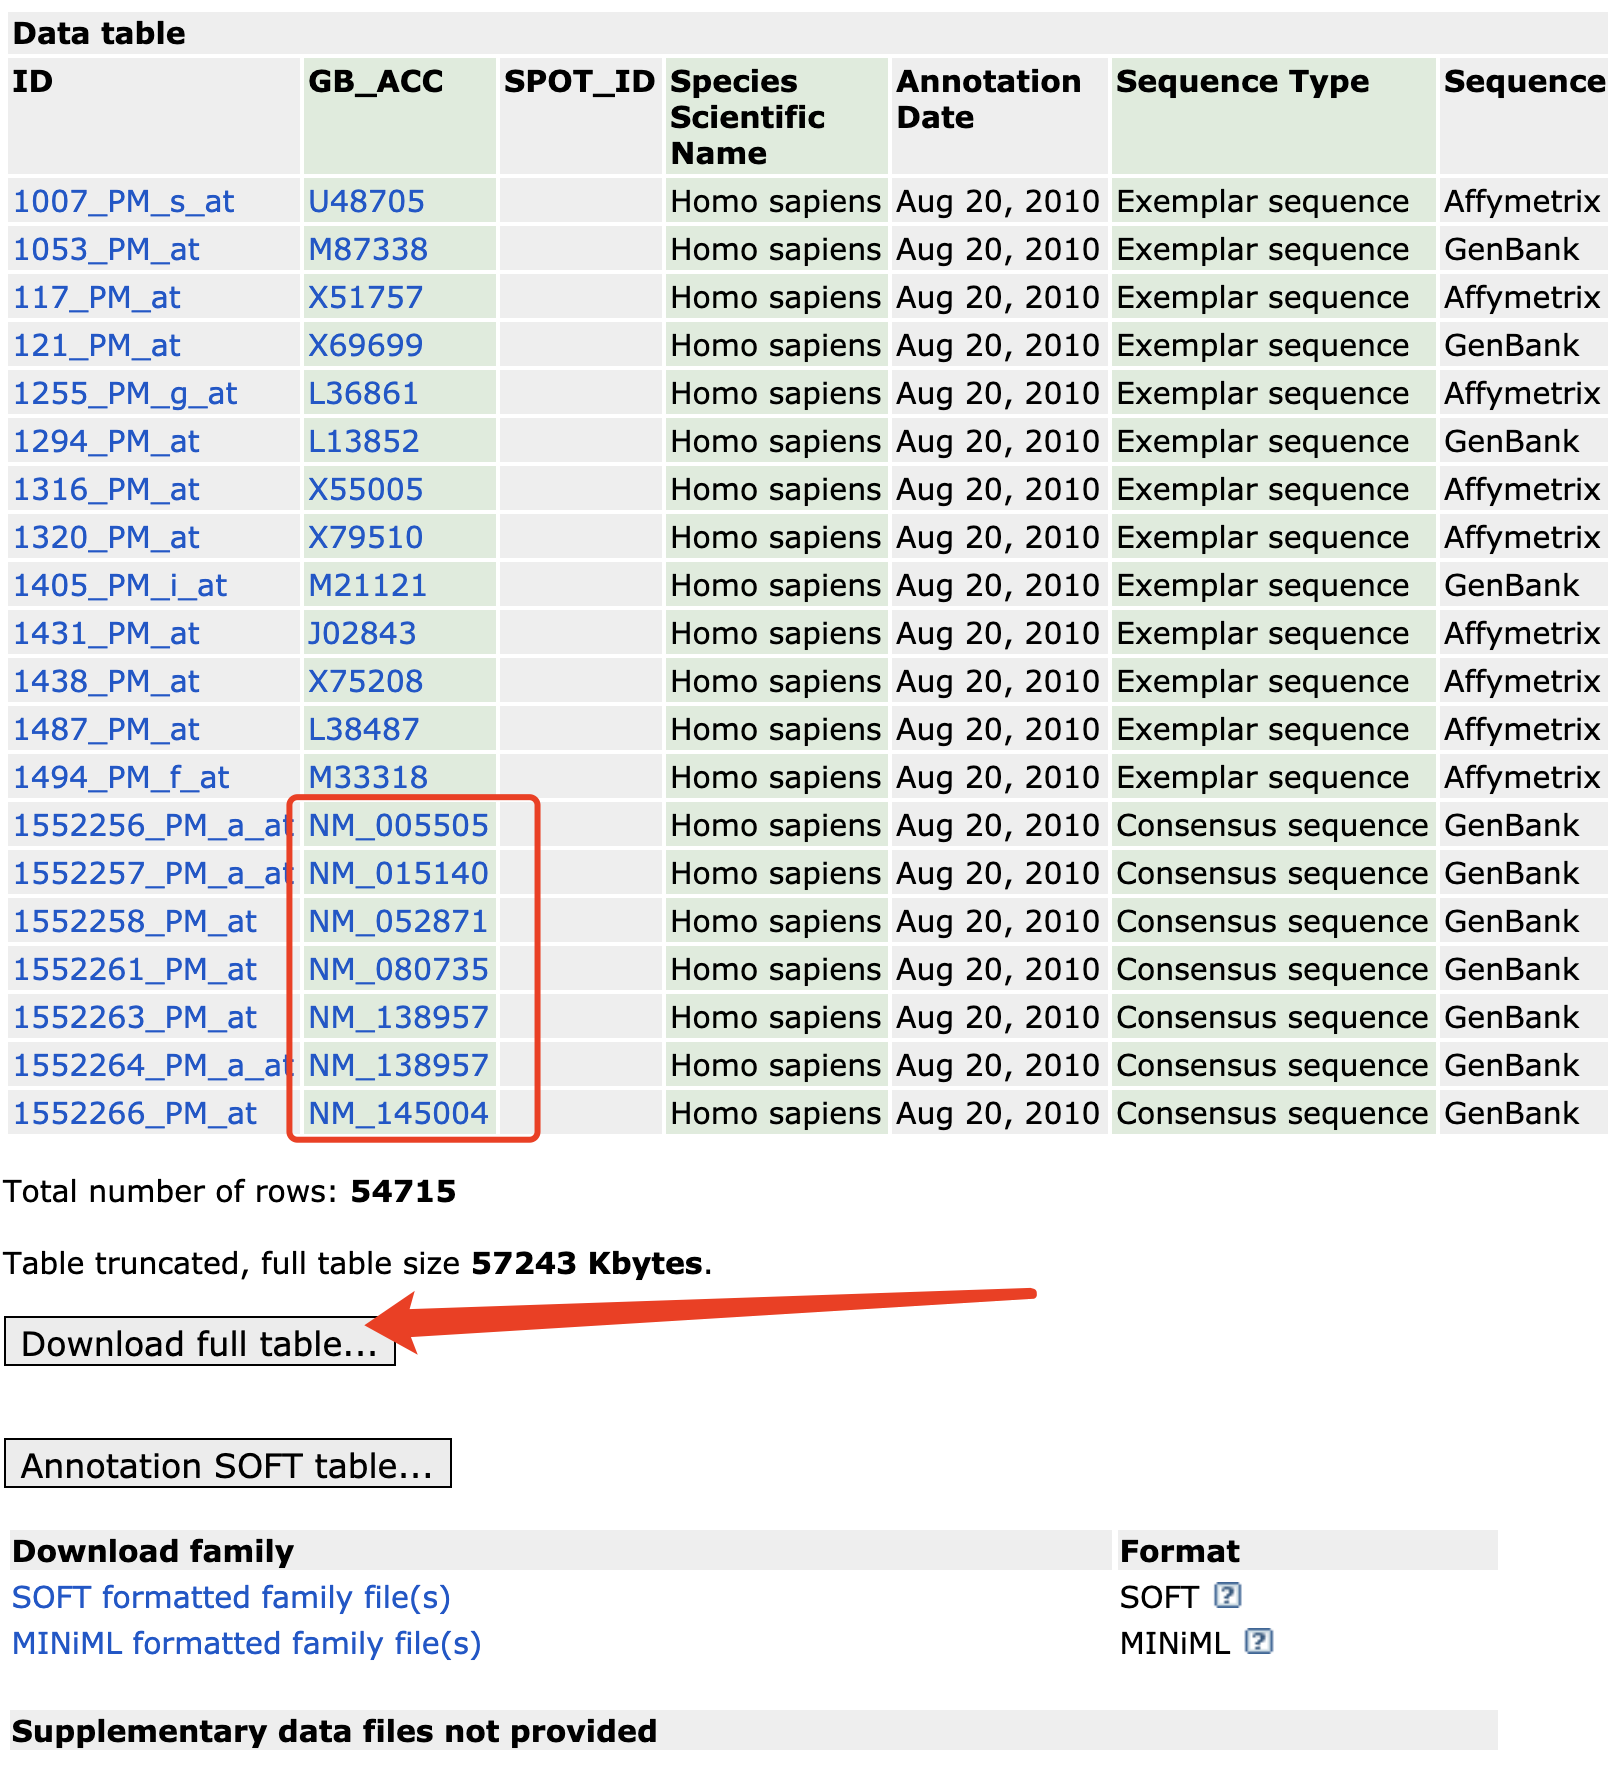Follow GenBank accession J02843
Viewport: 1608px width, 1774px height.
[362, 634]
